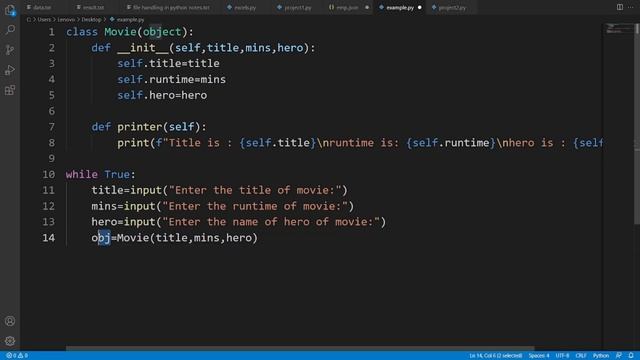Click the minimap code overview
Screen dimensions: 640x360
pos(618,29)
